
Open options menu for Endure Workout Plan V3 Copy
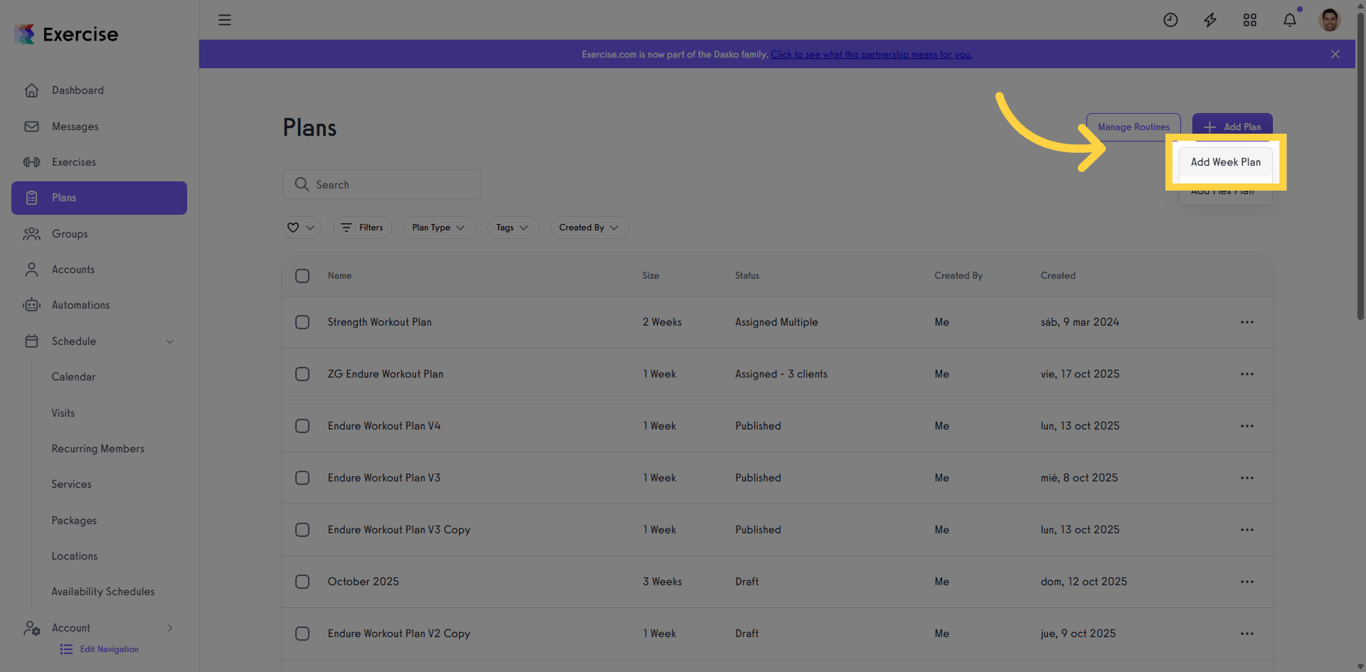(x=1247, y=530)
